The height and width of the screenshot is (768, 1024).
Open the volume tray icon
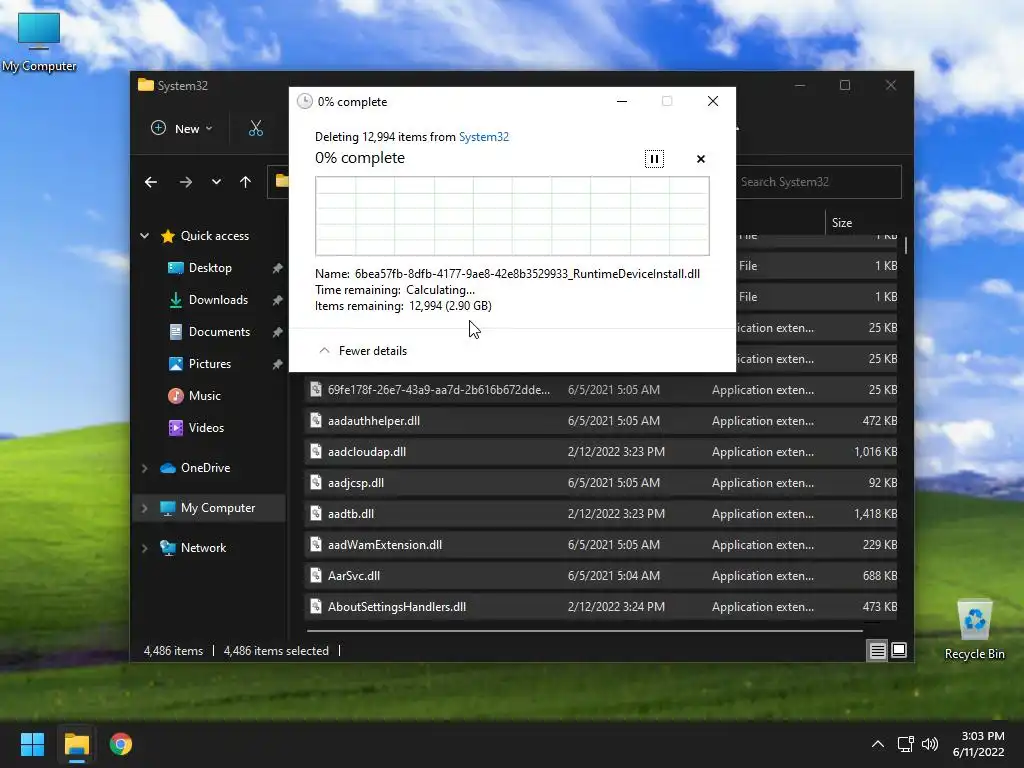[x=930, y=744]
